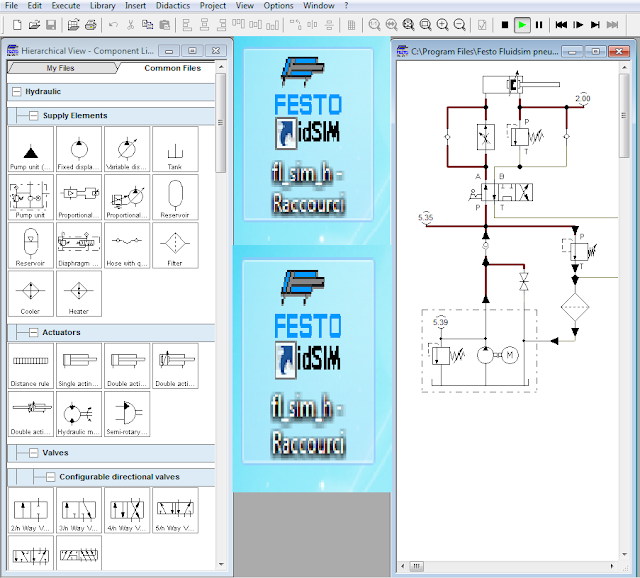Image resolution: width=640 pixels, height=578 pixels.
Task: Select the Filter component
Action: pos(175,245)
